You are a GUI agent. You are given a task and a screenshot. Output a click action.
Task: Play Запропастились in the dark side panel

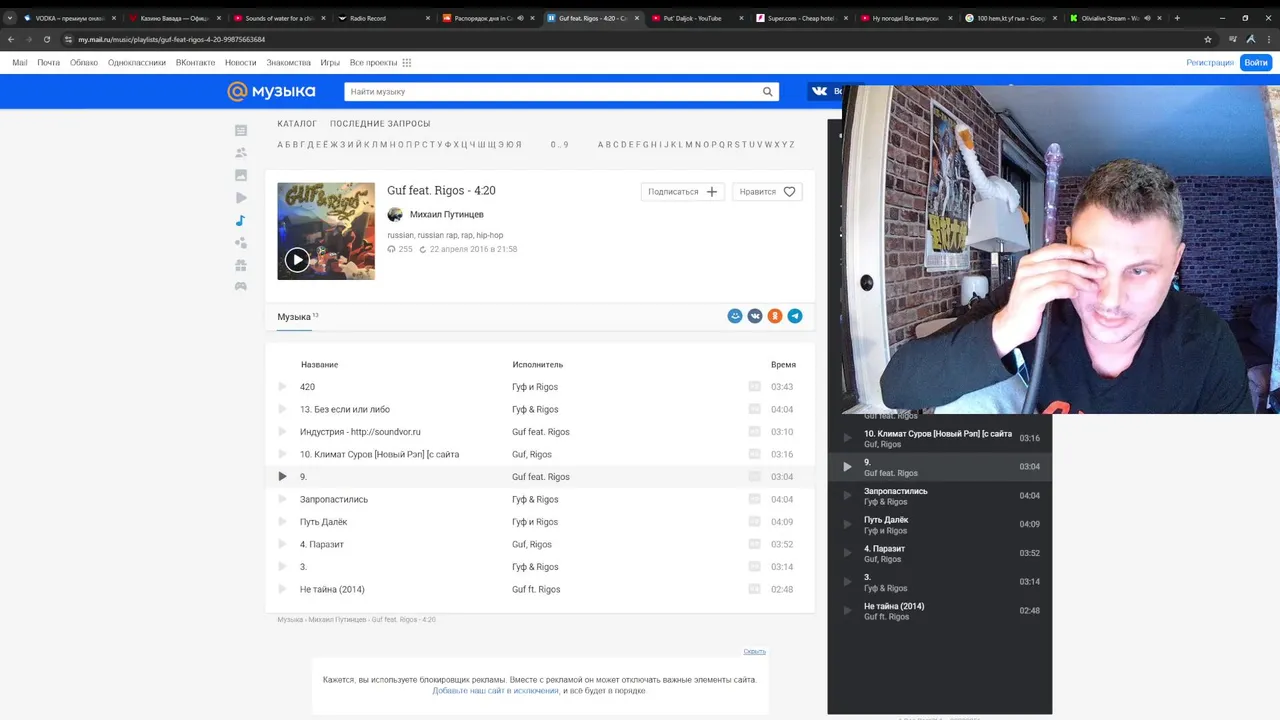click(x=847, y=495)
